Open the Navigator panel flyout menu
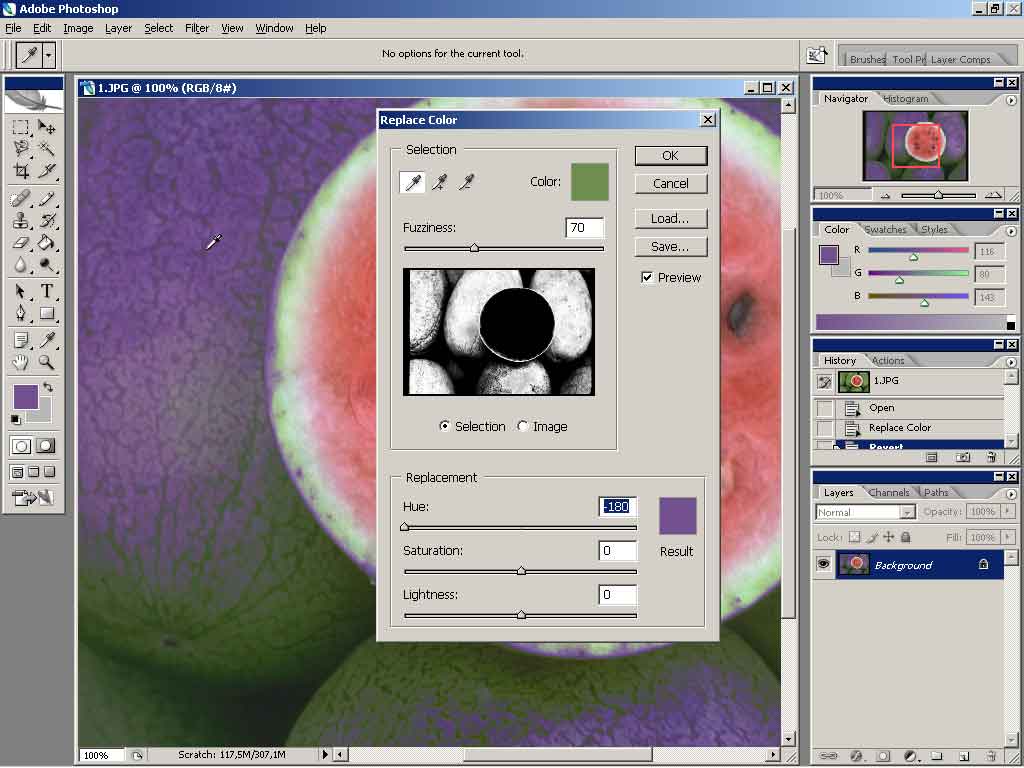Screen dimensions: 1024x768 [1011, 100]
